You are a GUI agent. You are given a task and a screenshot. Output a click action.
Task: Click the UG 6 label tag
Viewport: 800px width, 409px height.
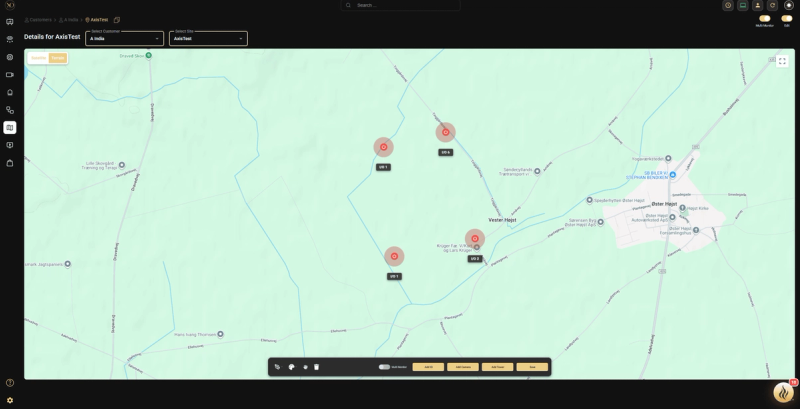coord(445,152)
